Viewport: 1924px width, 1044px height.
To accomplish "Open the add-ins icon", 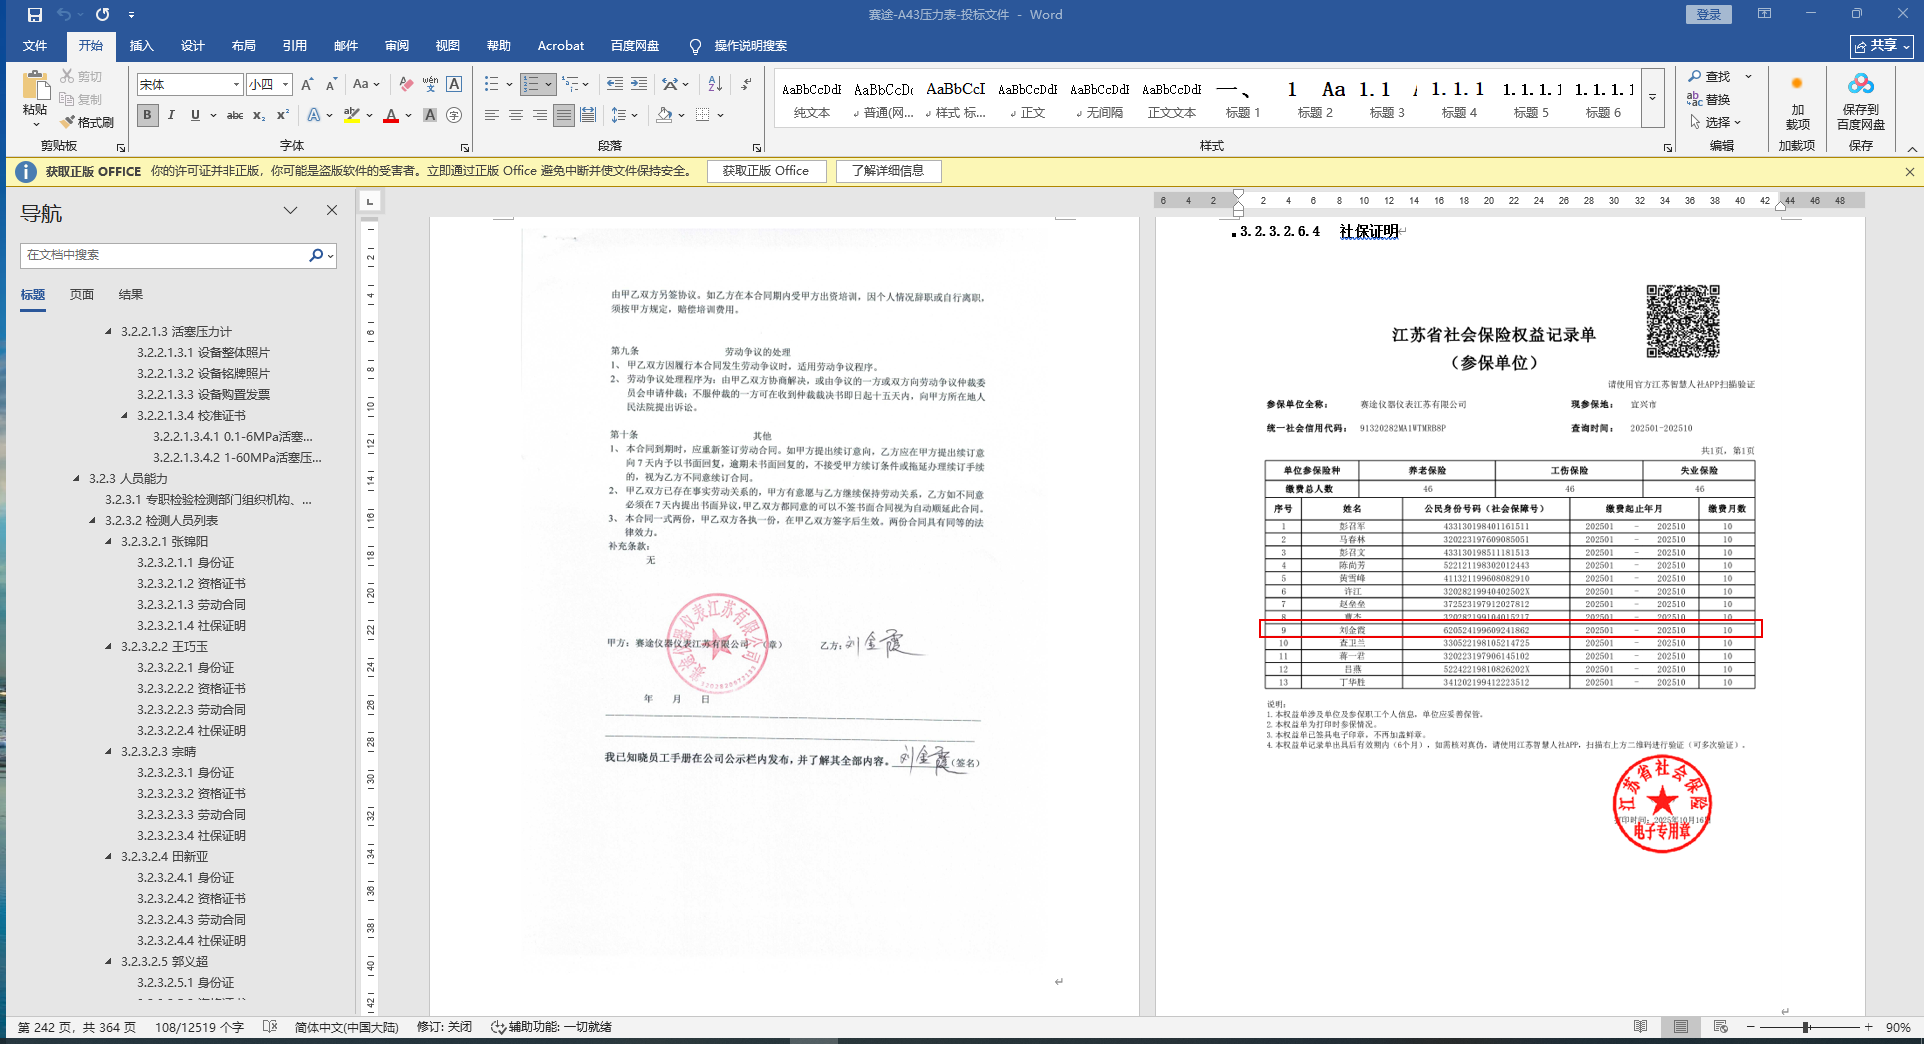I will click(1797, 100).
